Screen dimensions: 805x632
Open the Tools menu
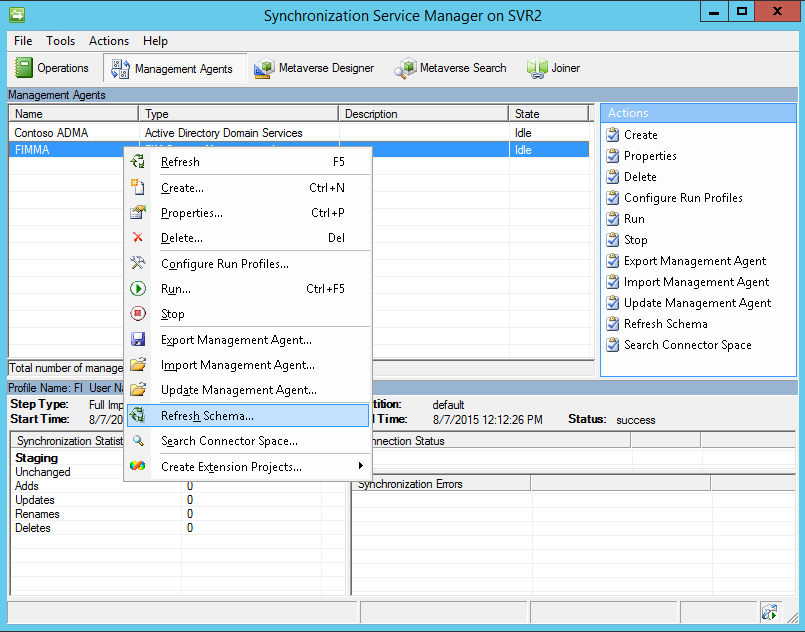61,41
